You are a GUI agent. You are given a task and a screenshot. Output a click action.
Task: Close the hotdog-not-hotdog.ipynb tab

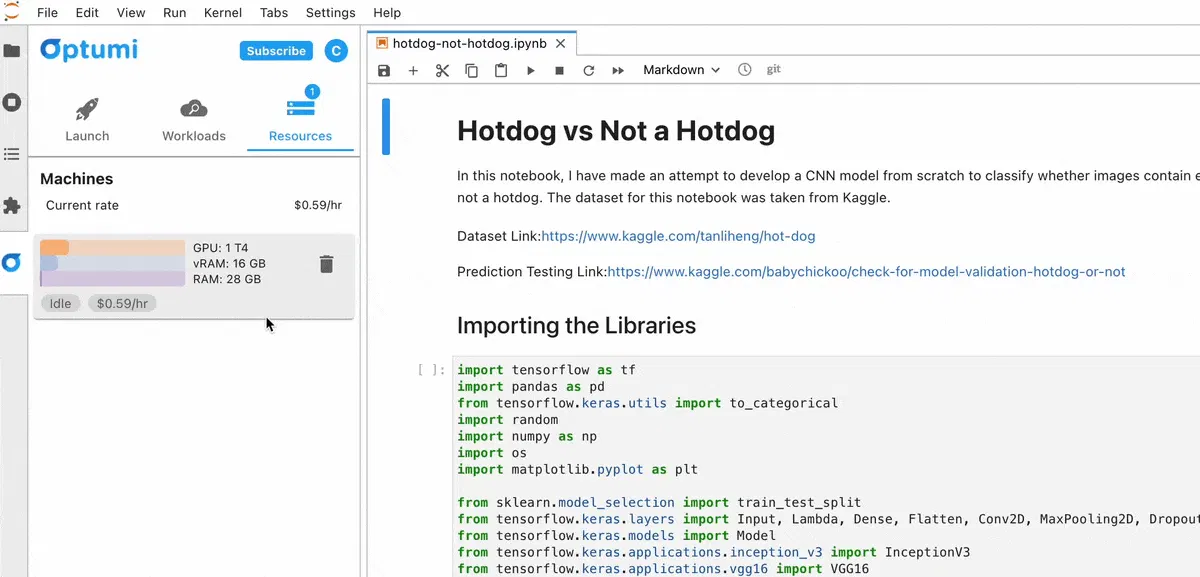561,44
